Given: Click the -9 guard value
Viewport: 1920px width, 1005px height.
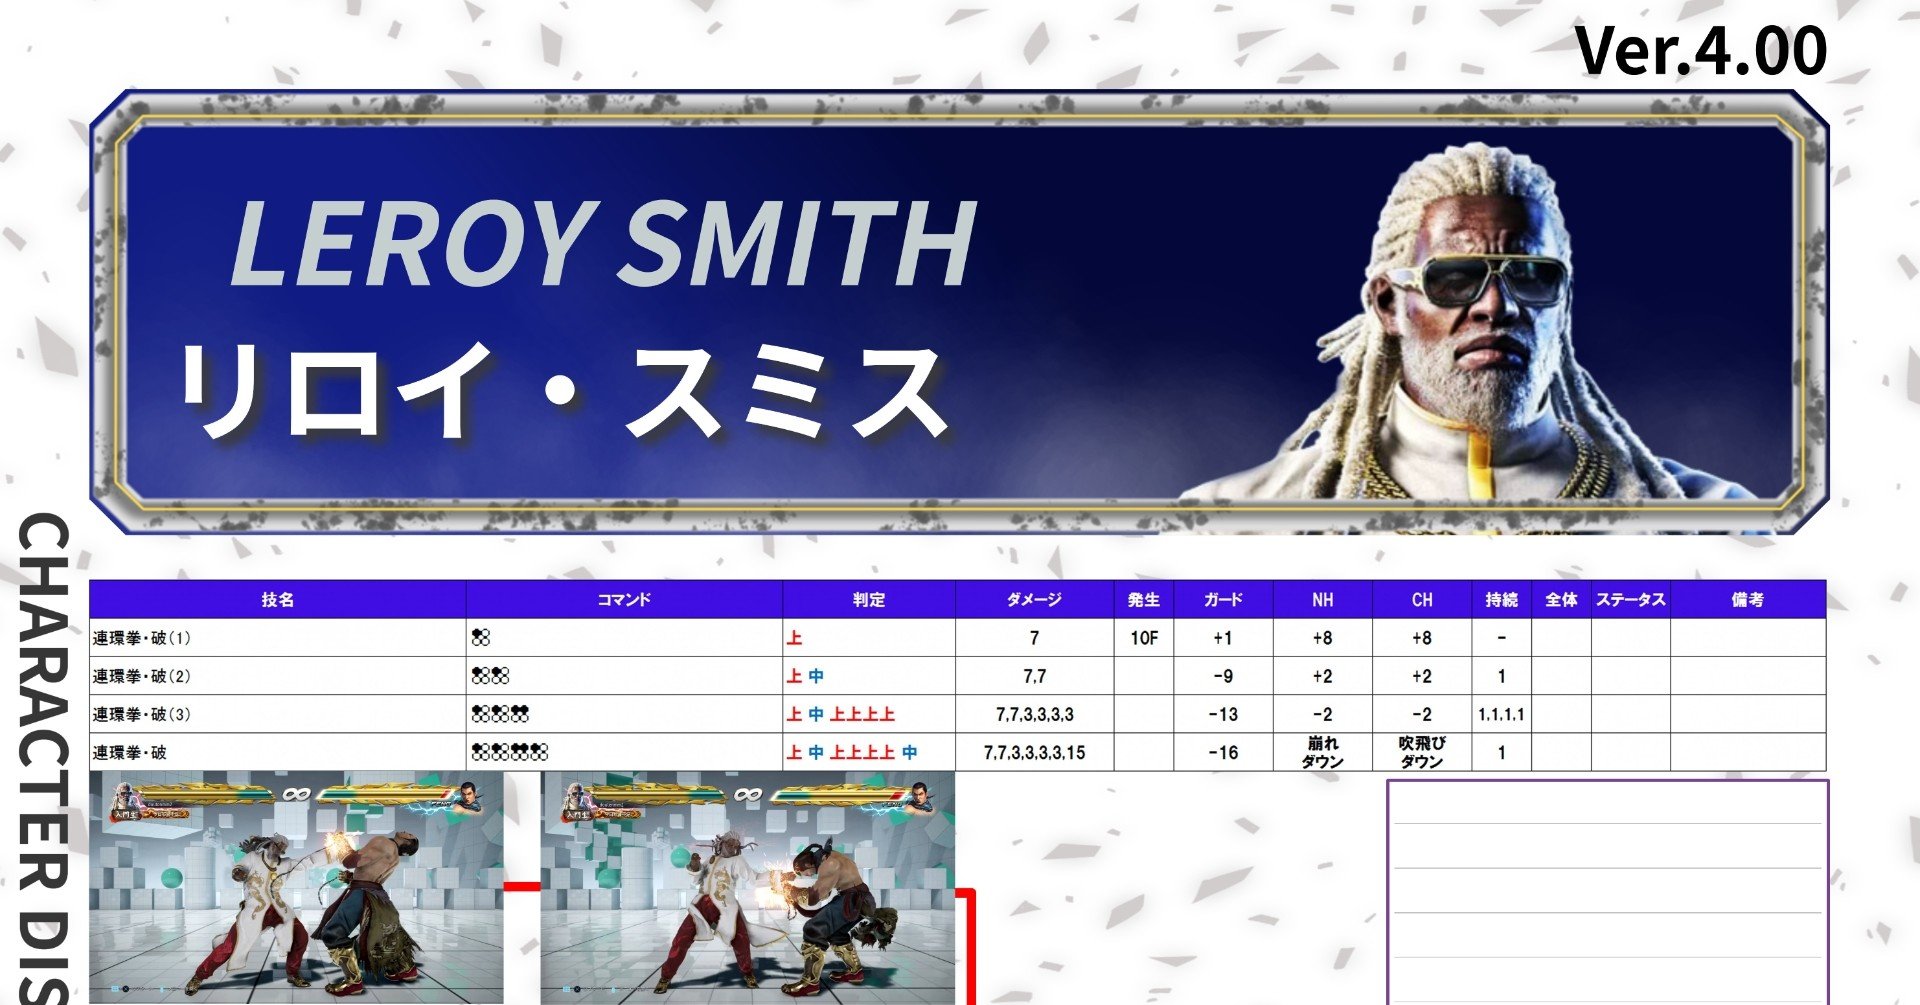Looking at the screenshot, I should [1223, 676].
